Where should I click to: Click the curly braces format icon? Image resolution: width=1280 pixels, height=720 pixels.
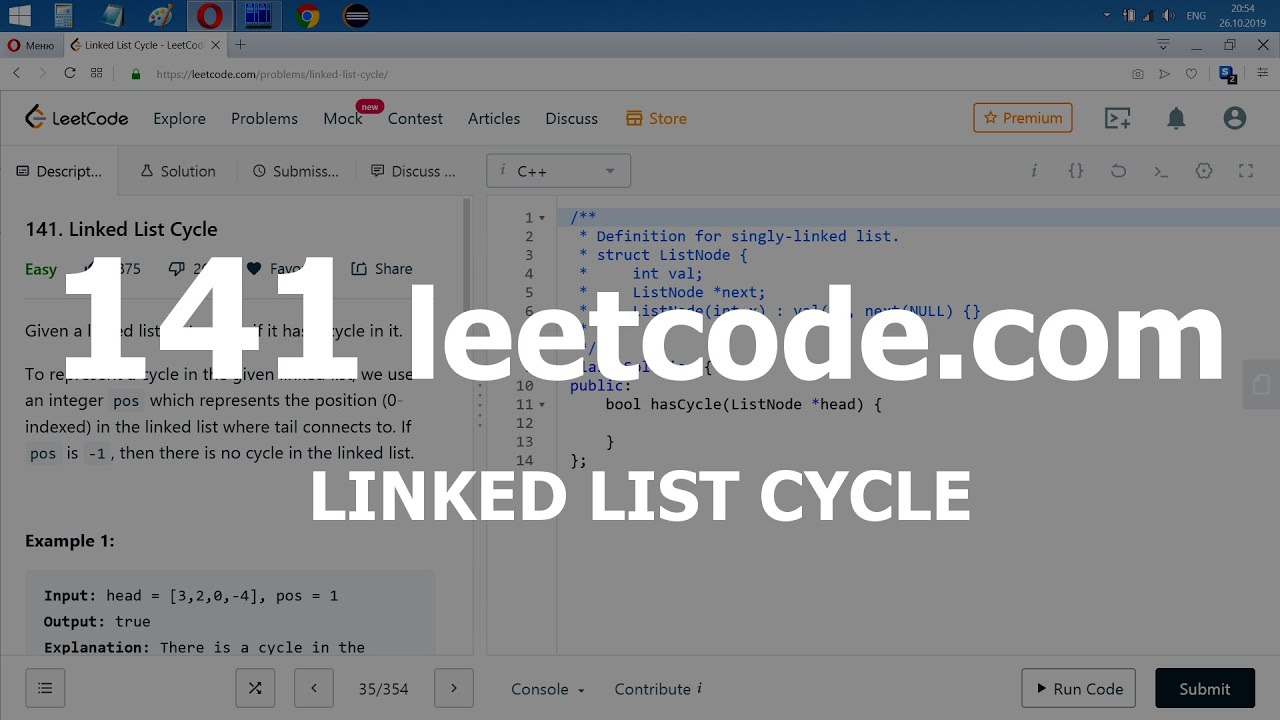click(1076, 171)
